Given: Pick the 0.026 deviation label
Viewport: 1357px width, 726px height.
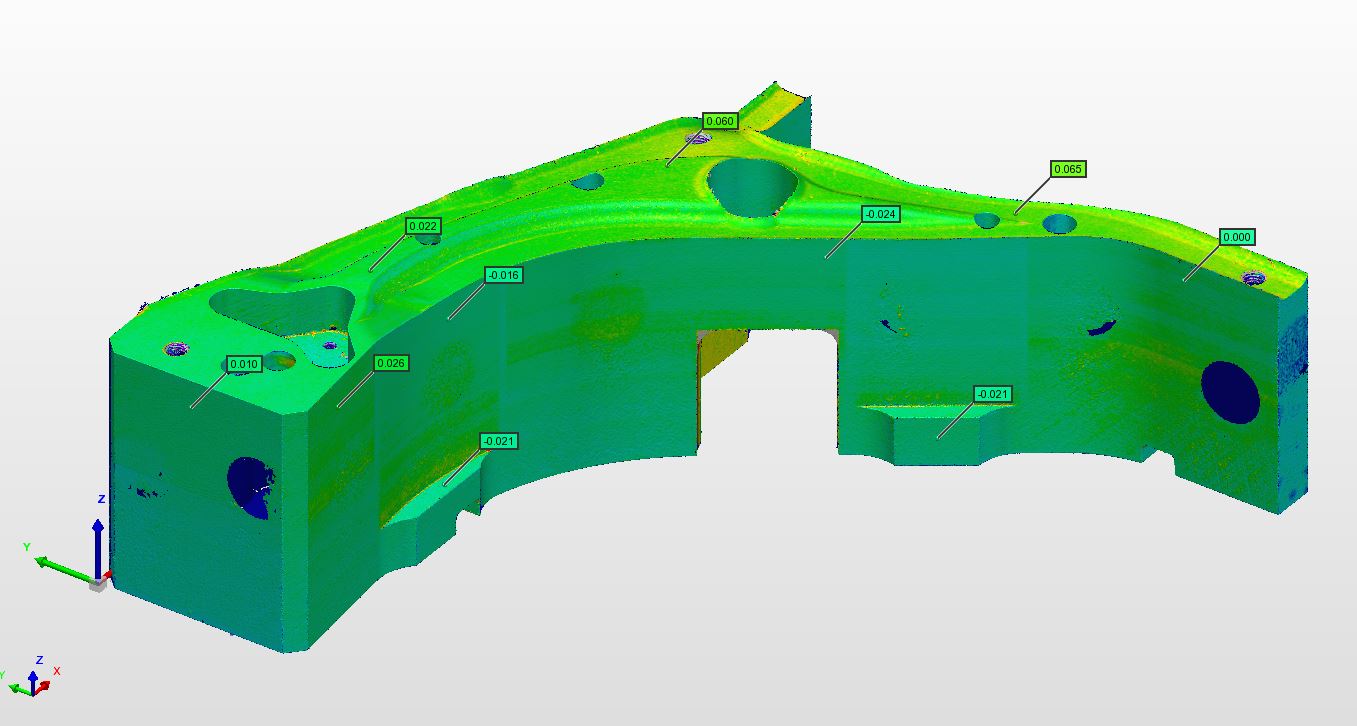Looking at the screenshot, I should click(x=391, y=363).
